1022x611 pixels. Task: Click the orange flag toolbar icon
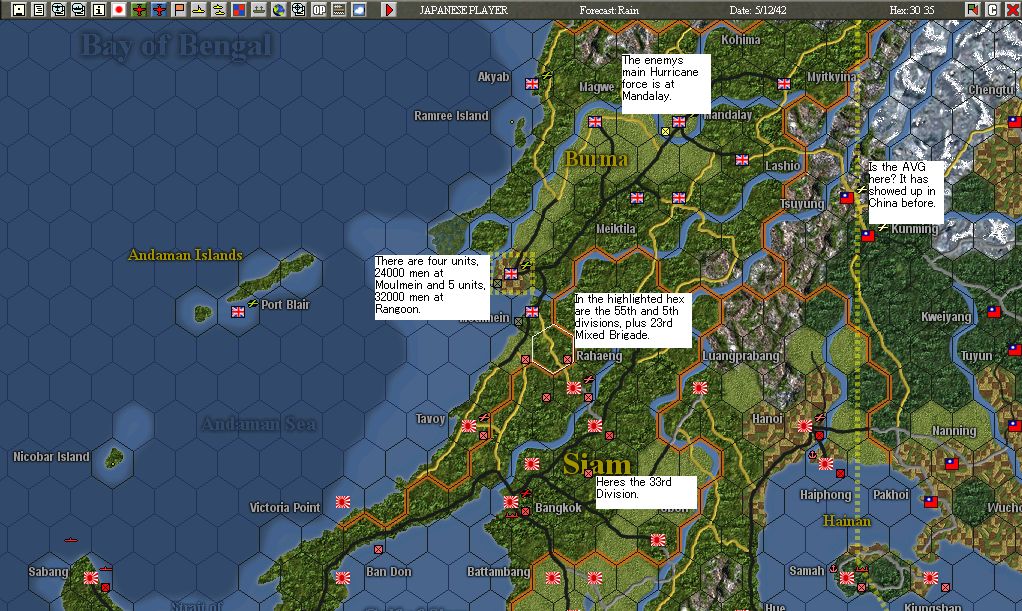coord(179,10)
